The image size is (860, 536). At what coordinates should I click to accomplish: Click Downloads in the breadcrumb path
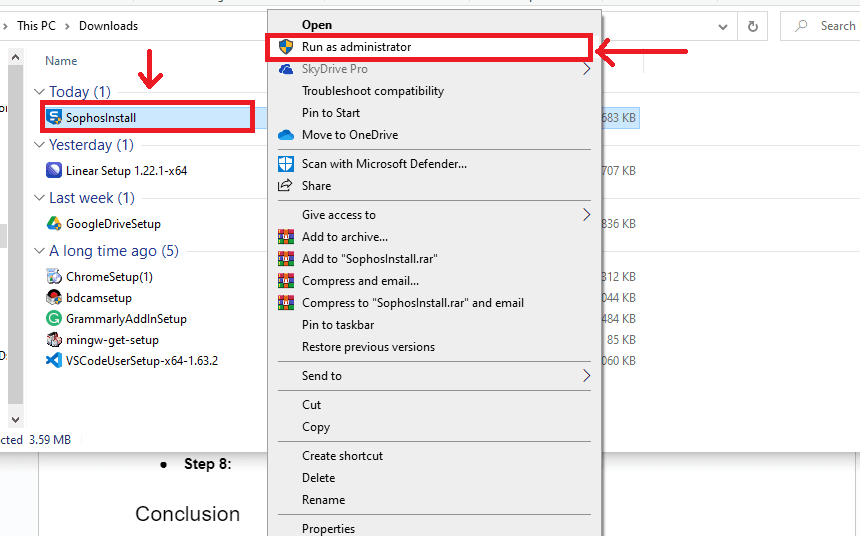click(x=108, y=26)
